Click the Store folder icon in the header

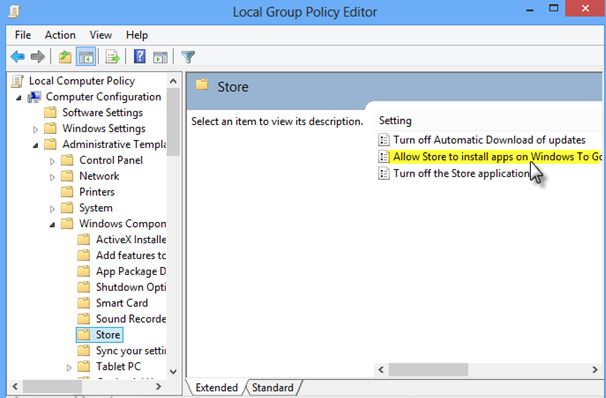coord(202,85)
